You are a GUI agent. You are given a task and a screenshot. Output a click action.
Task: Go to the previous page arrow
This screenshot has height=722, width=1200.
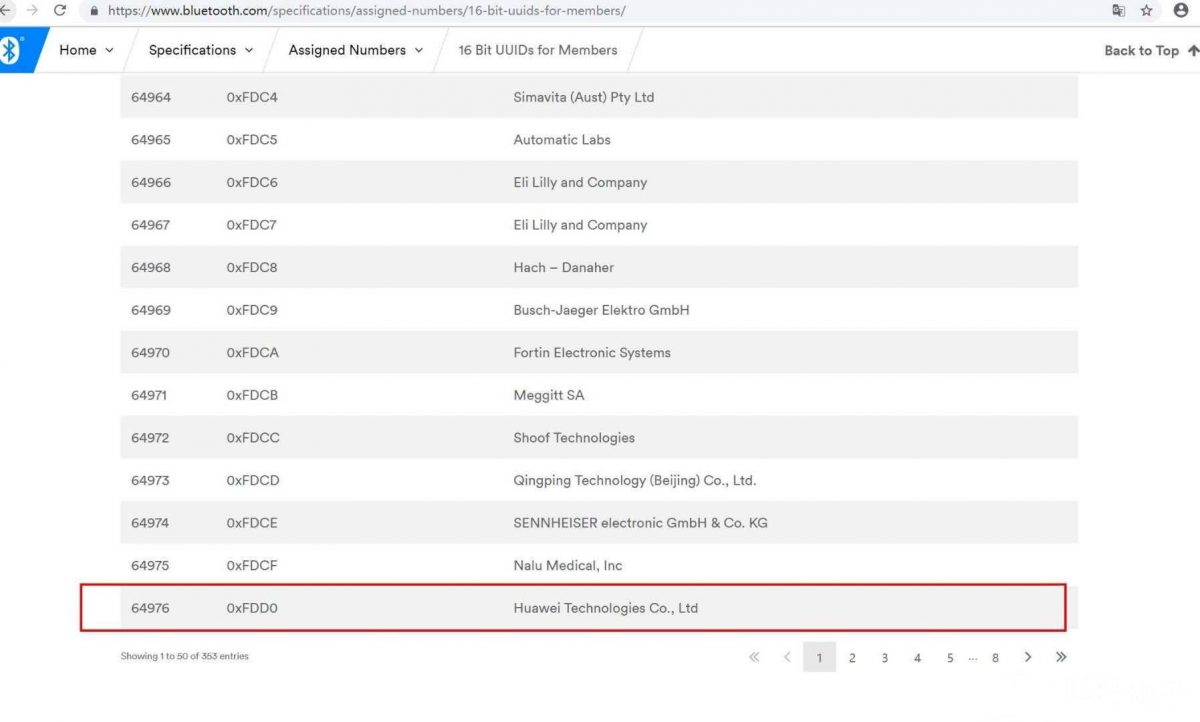pyautogui.click(x=787, y=657)
